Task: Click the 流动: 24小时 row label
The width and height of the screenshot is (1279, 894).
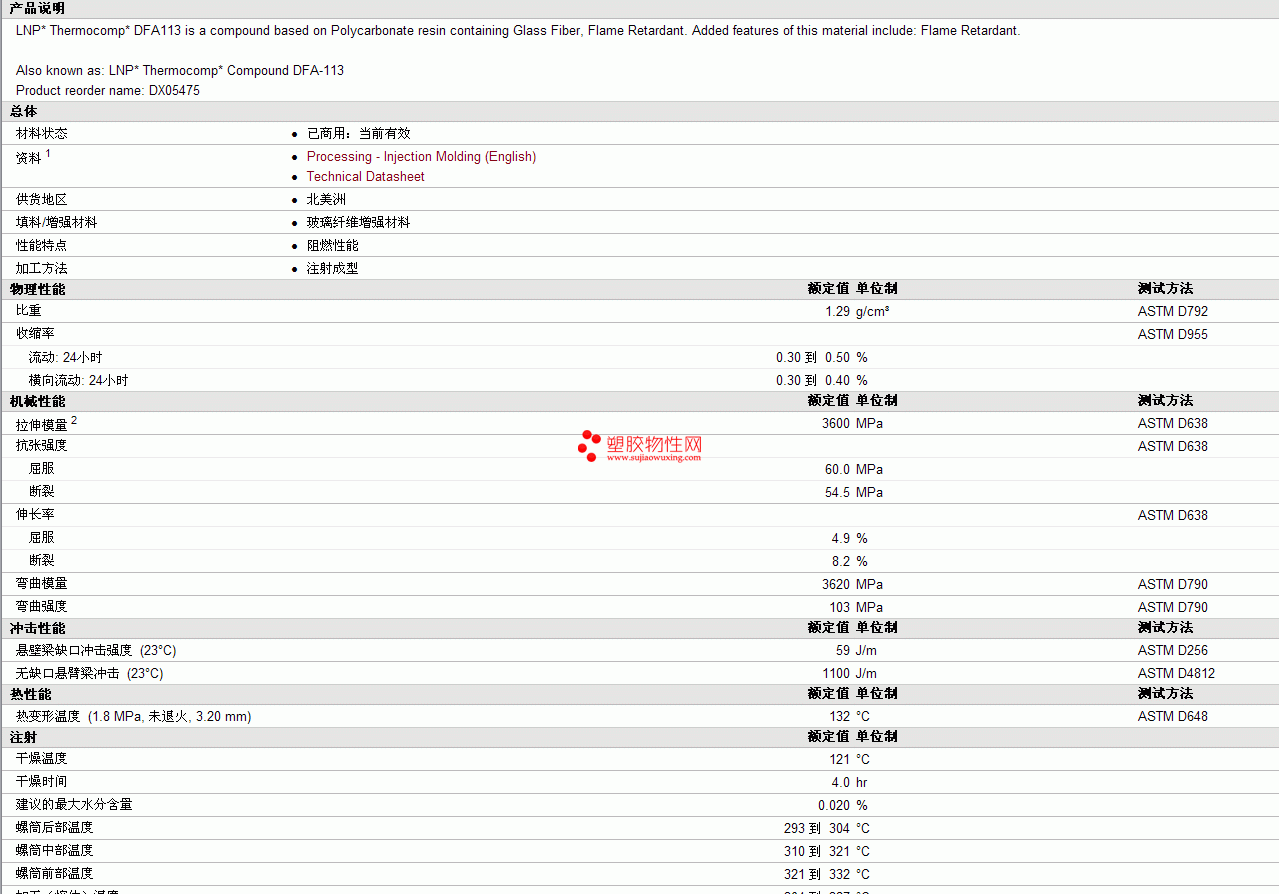Action: pyautogui.click(x=65, y=357)
